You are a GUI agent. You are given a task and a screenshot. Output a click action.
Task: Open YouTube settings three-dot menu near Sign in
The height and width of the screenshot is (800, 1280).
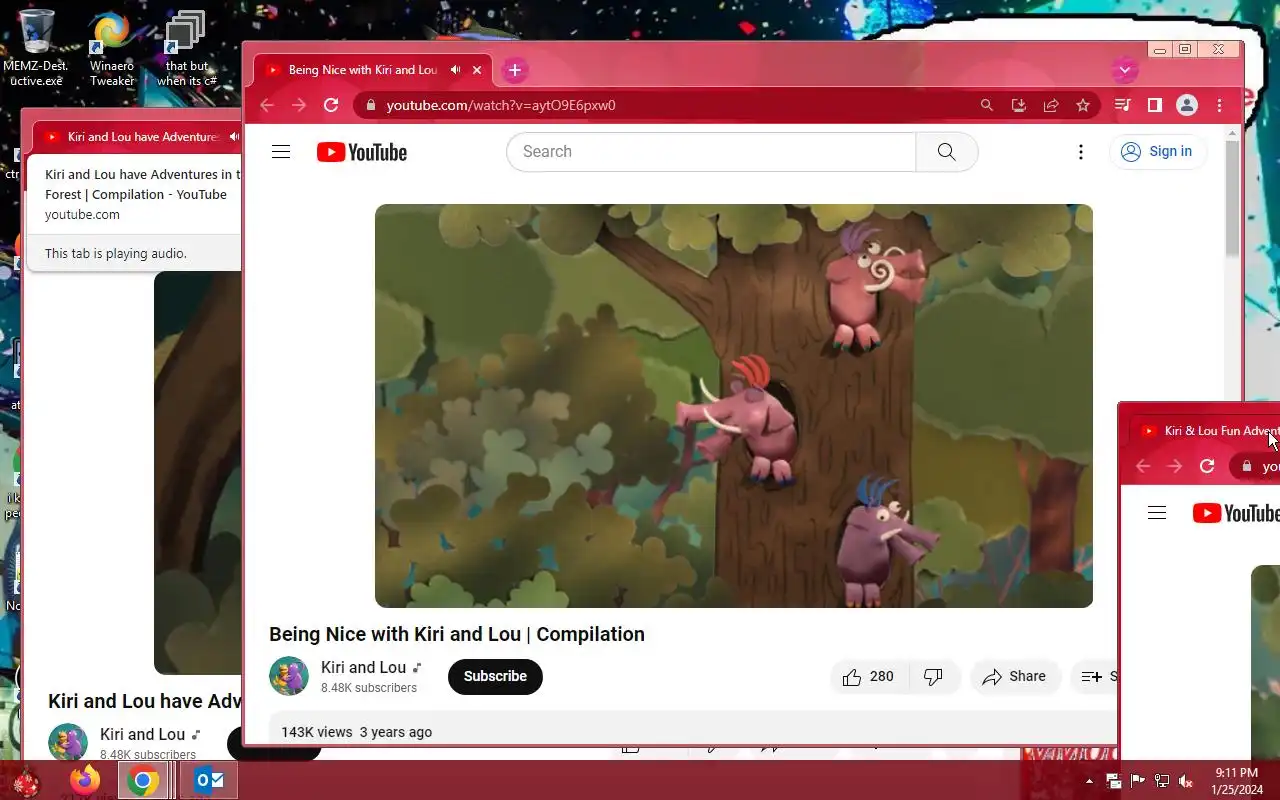pos(1080,152)
